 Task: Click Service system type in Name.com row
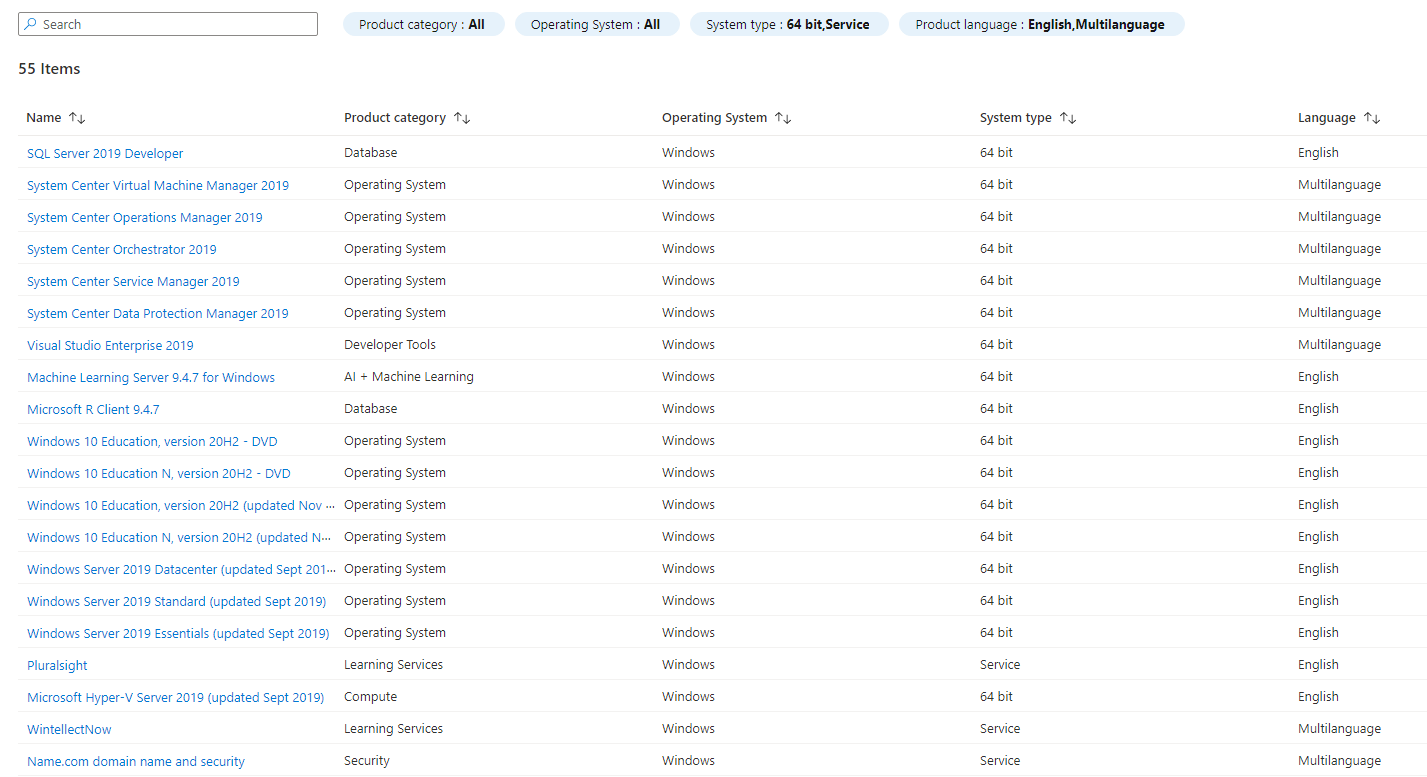[1000, 761]
